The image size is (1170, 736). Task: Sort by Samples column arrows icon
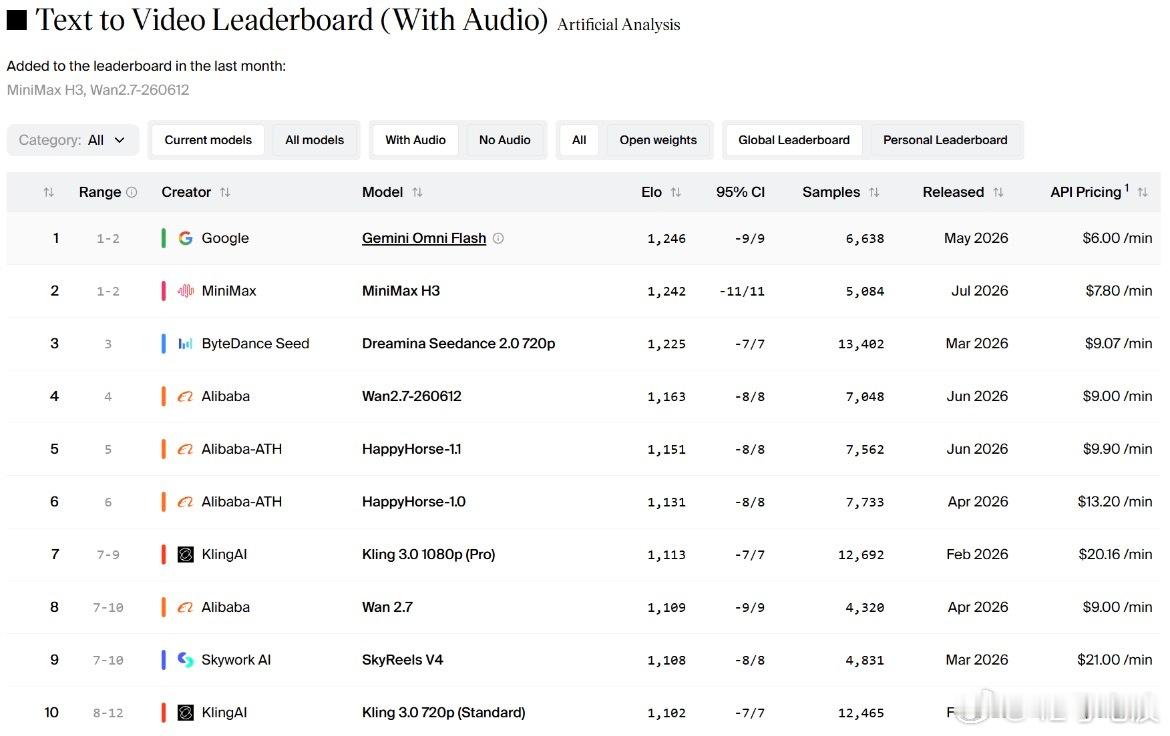(x=874, y=193)
